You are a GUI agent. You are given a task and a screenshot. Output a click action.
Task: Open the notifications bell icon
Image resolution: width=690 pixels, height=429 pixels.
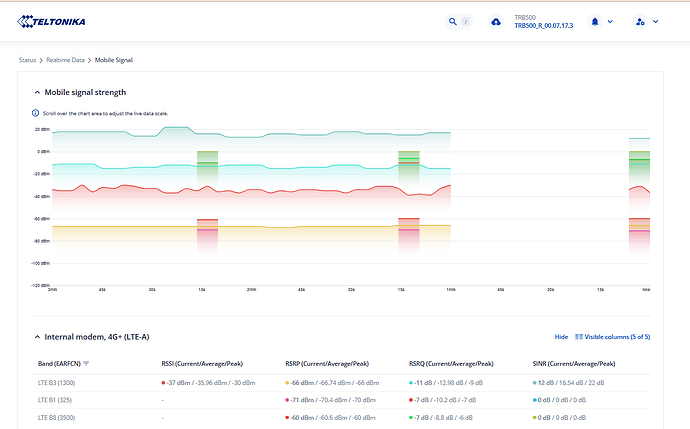click(x=595, y=21)
